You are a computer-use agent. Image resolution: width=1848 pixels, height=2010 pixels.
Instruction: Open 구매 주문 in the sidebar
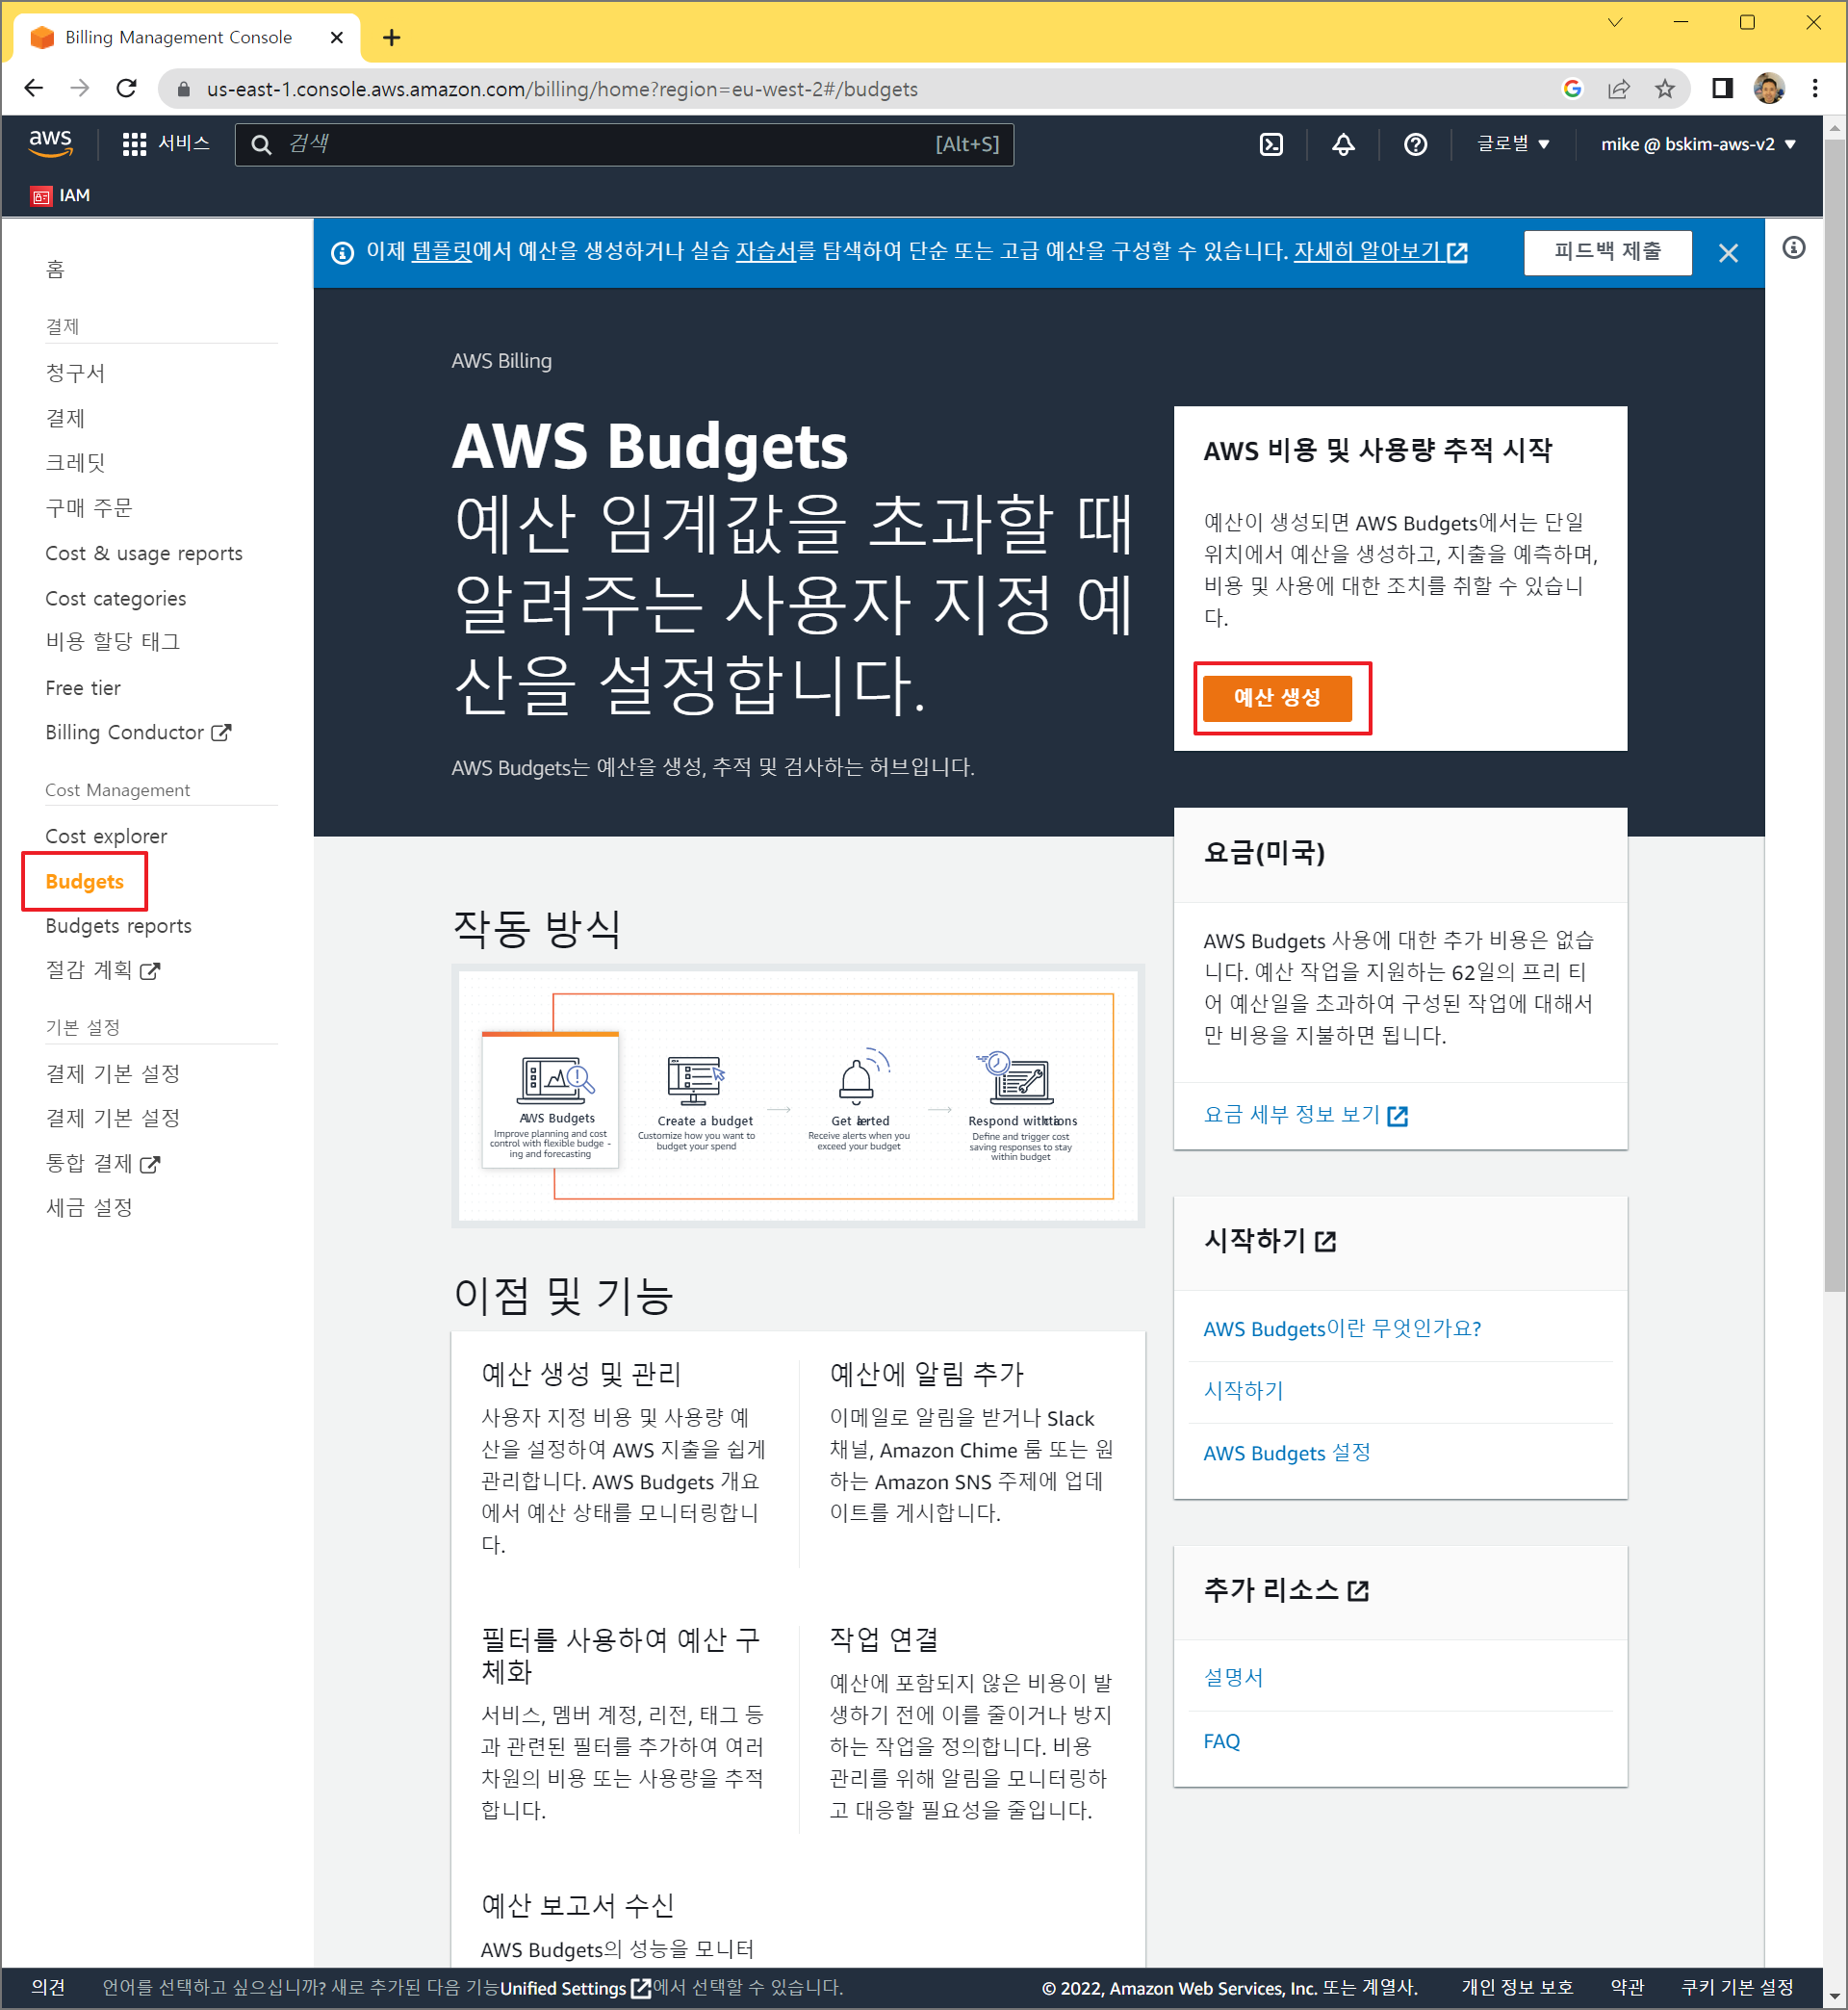89,508
